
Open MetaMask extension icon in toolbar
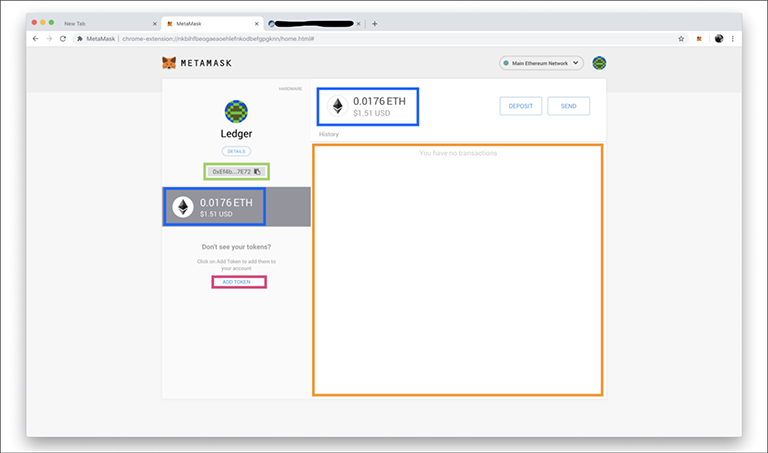[699, 39]
